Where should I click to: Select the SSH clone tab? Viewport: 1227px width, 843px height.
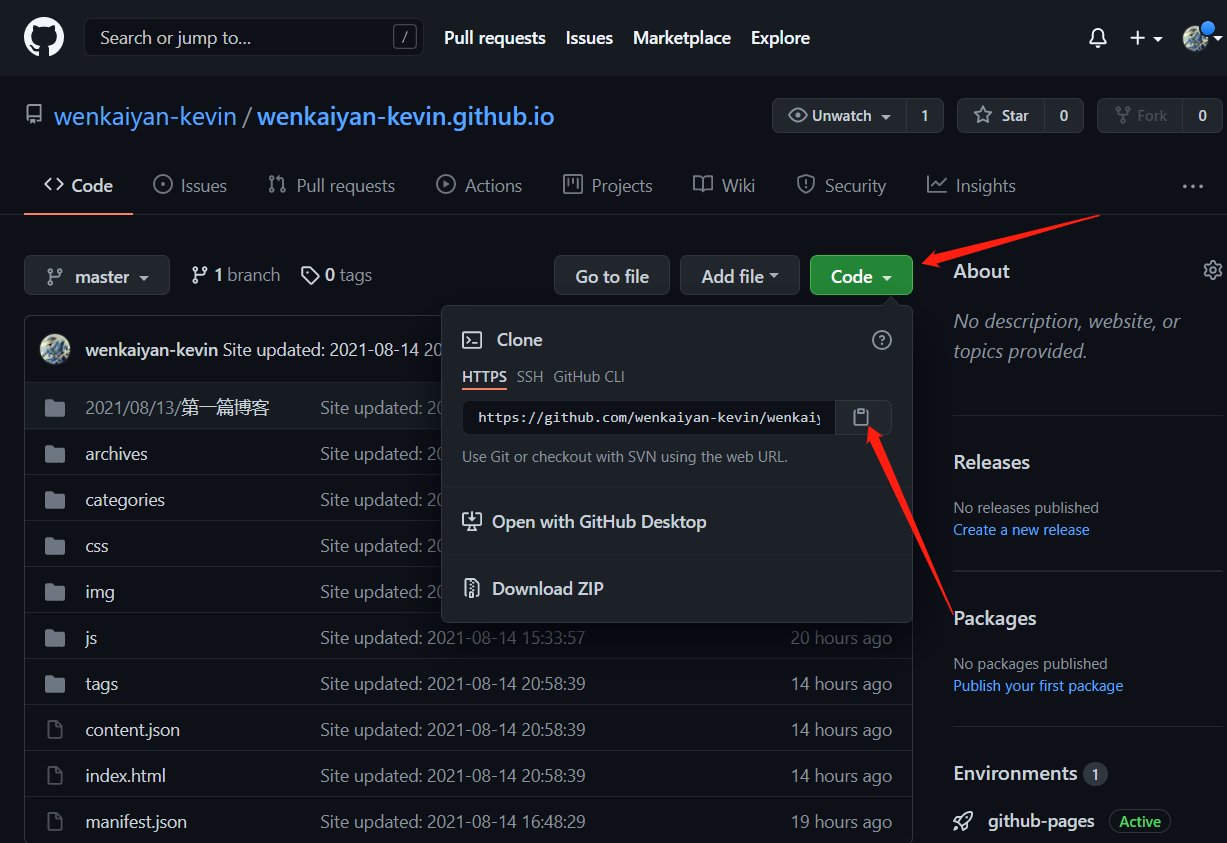point(530,377)
